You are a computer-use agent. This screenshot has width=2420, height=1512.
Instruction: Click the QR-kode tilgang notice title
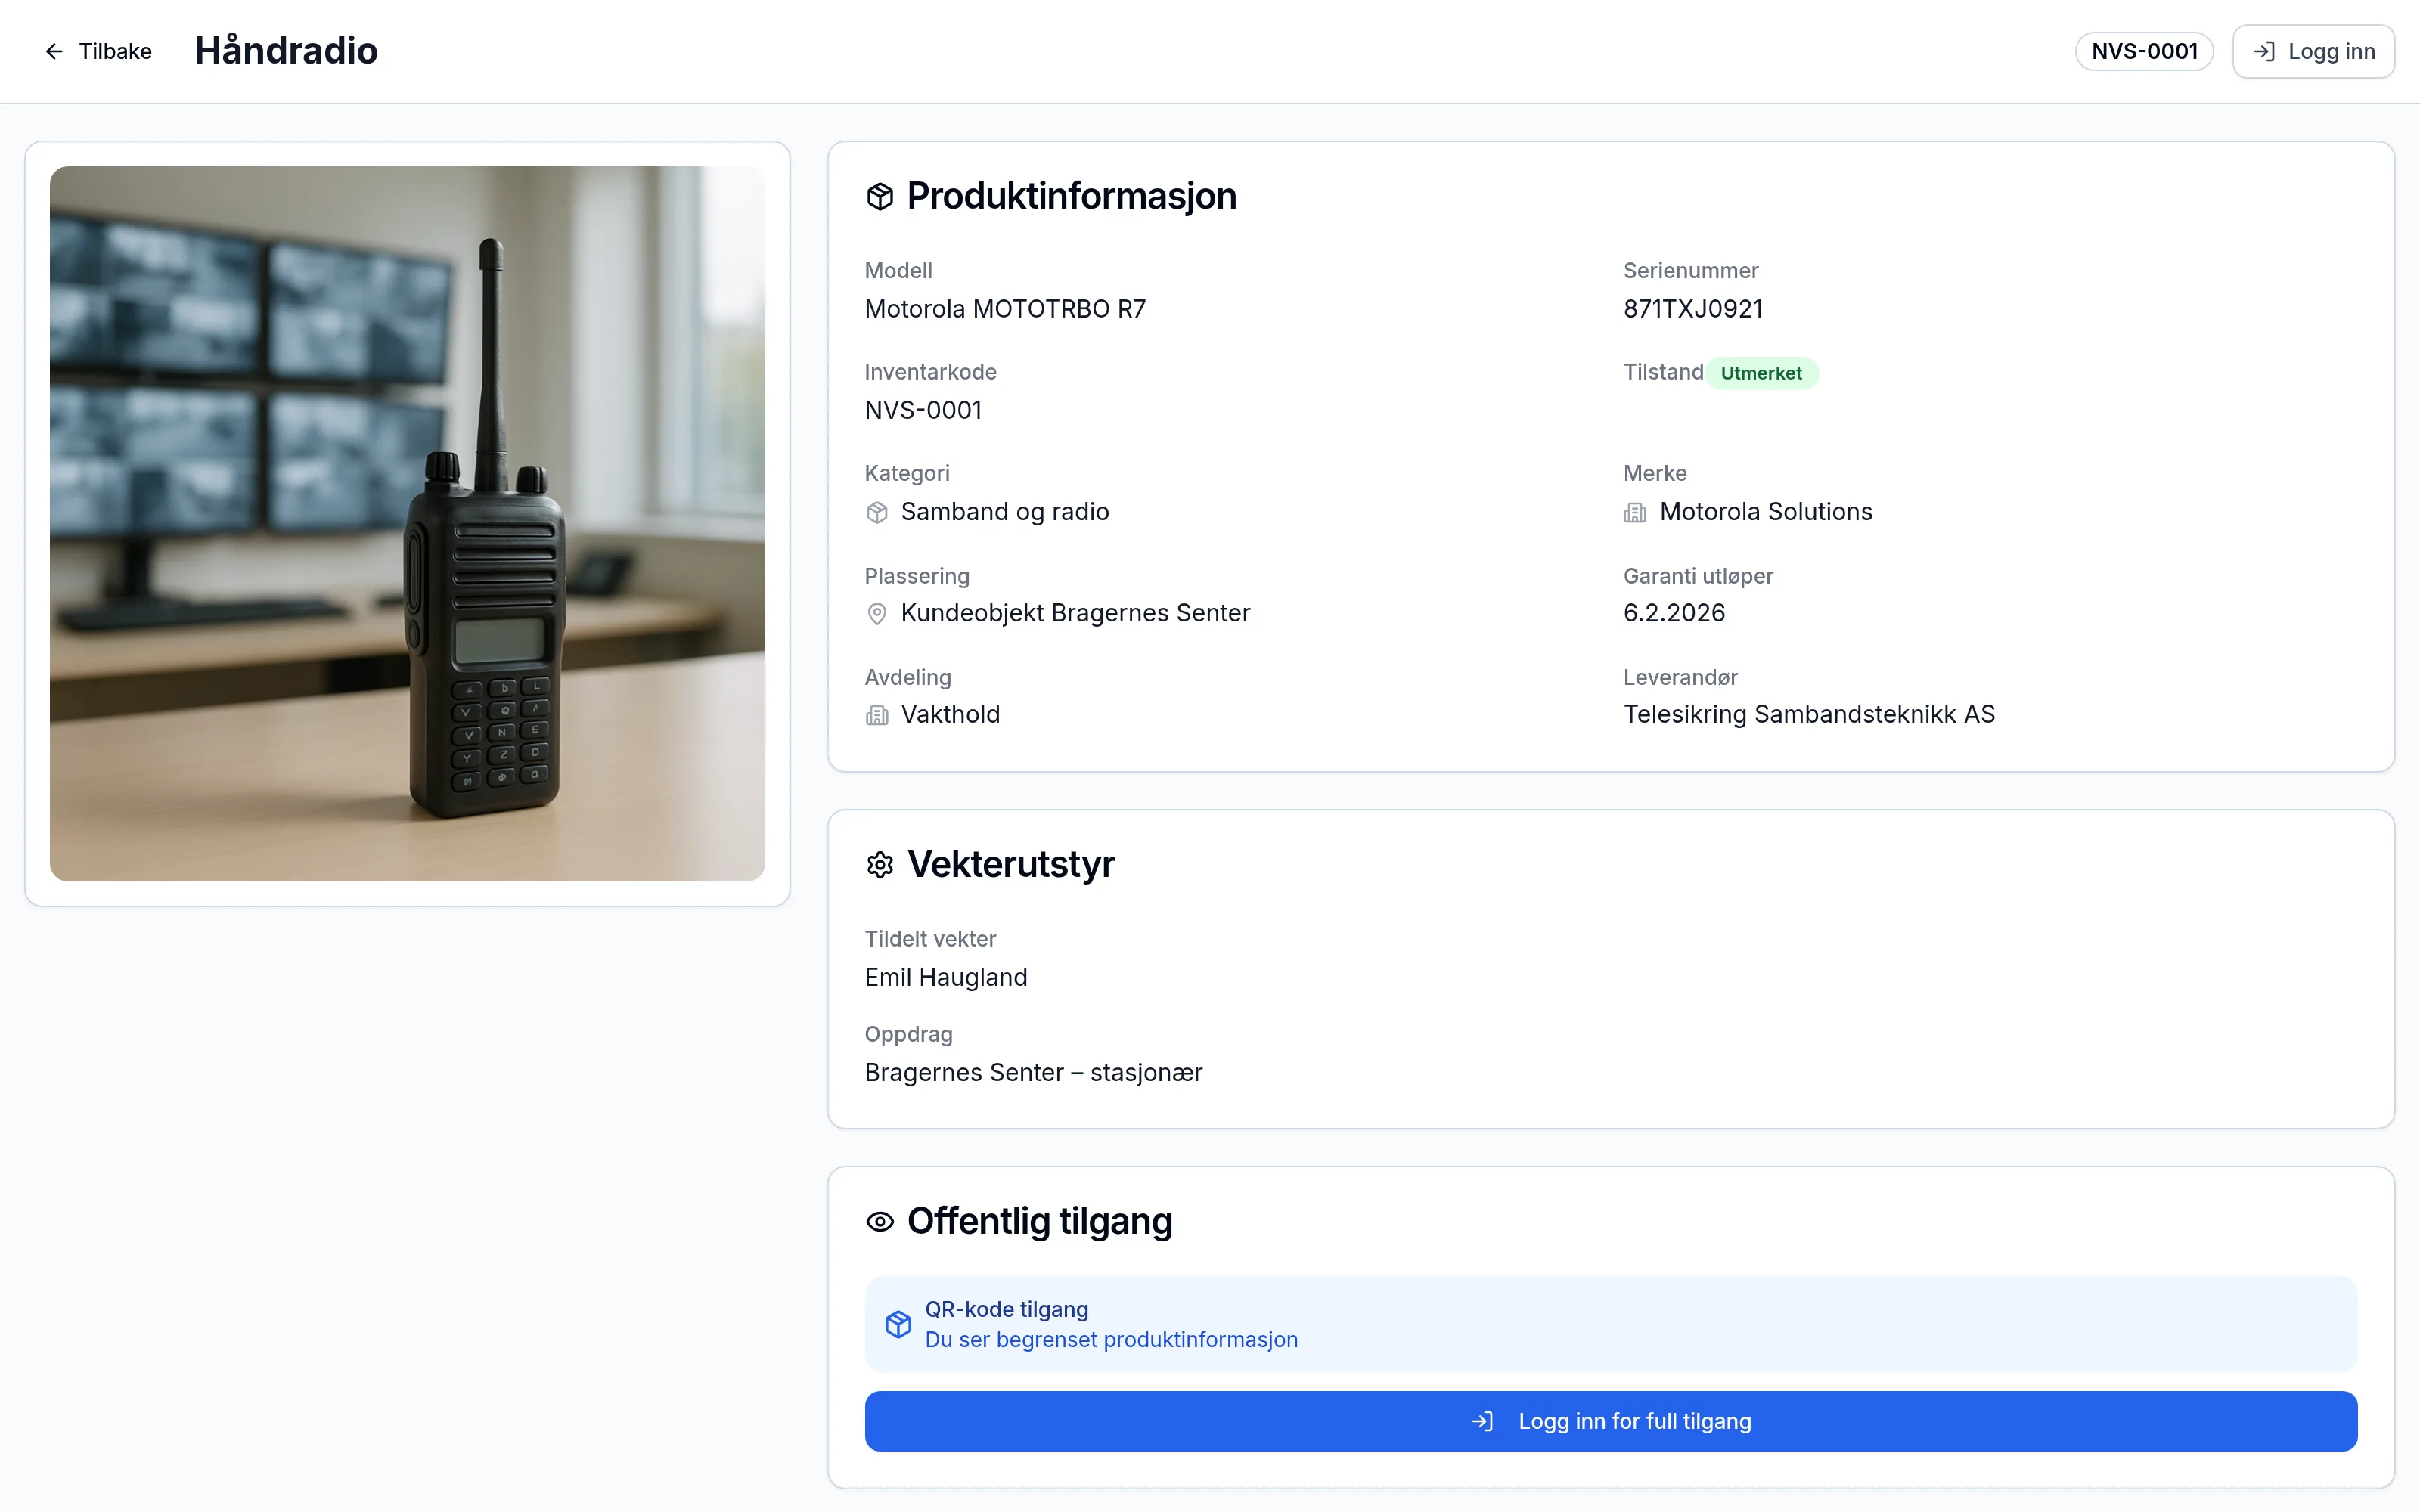[x=1006, y=1309]
